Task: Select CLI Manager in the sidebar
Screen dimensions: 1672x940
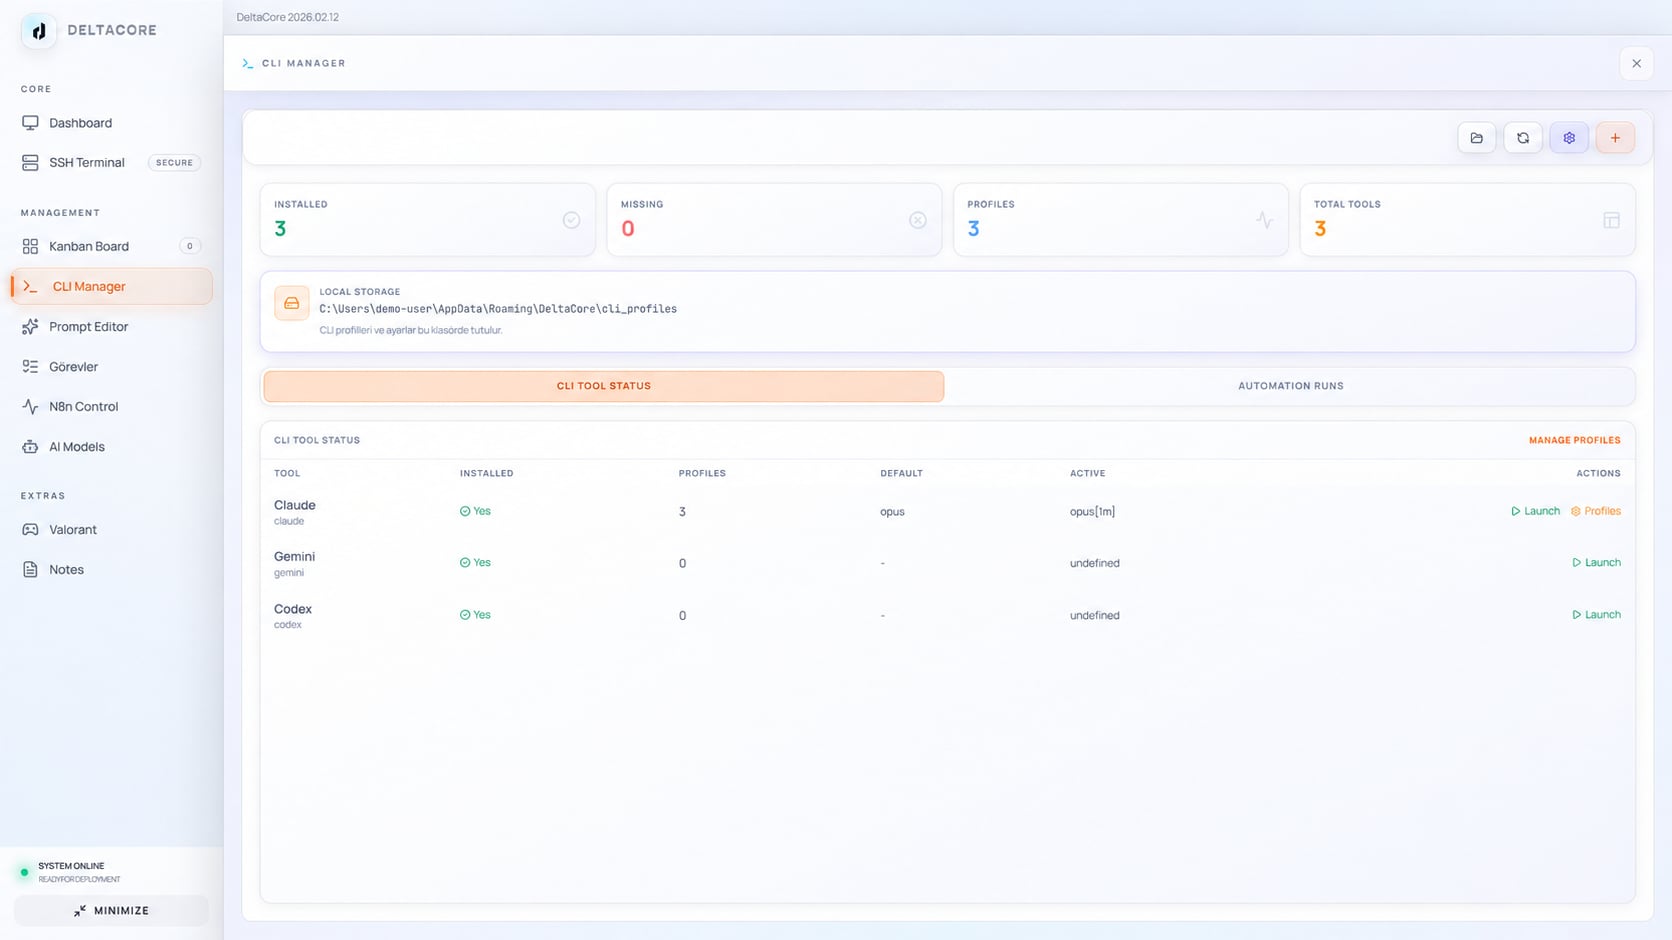Action: (x=111, y=286)
